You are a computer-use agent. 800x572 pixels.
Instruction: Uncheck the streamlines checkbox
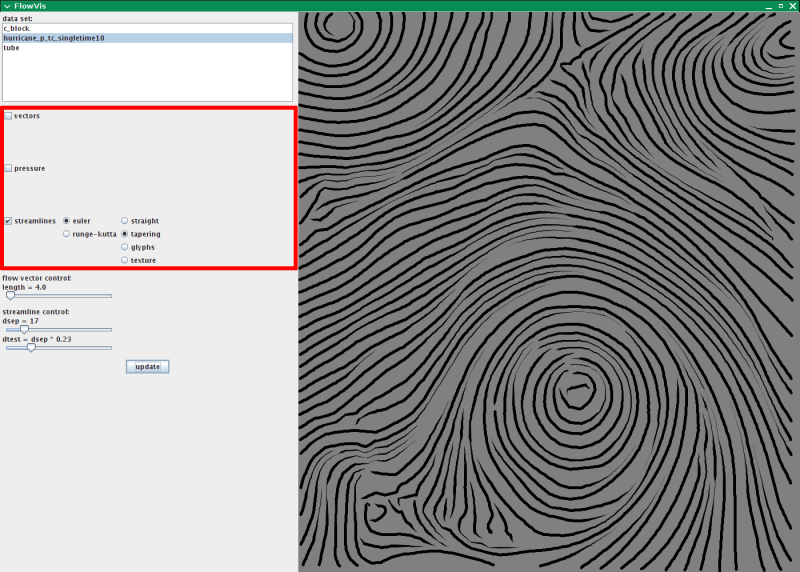tap(9, 221)
